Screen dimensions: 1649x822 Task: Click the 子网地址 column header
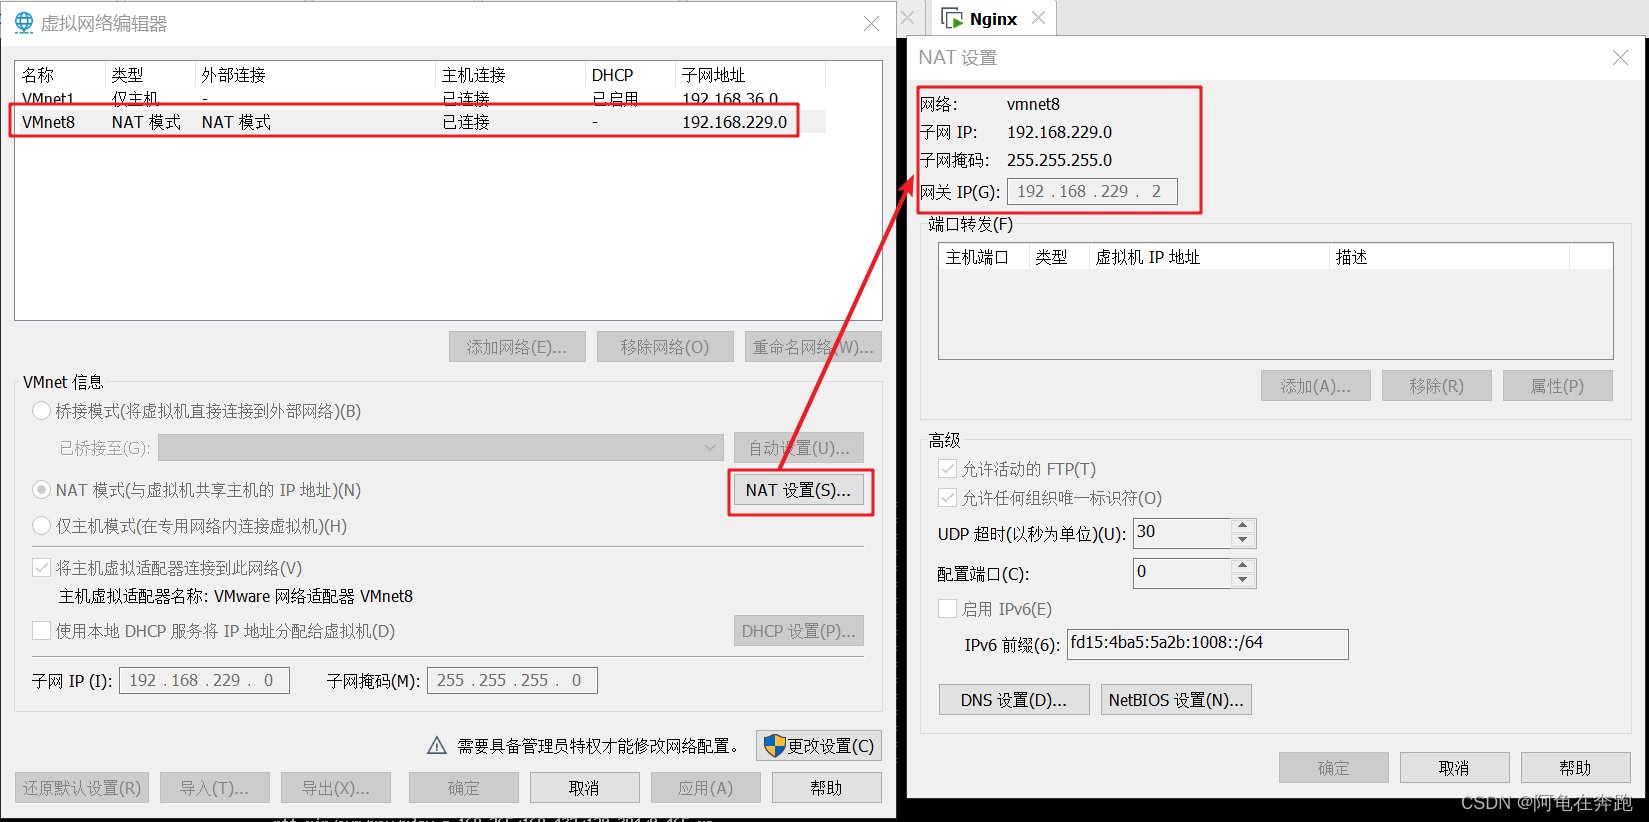coord(750,75)
